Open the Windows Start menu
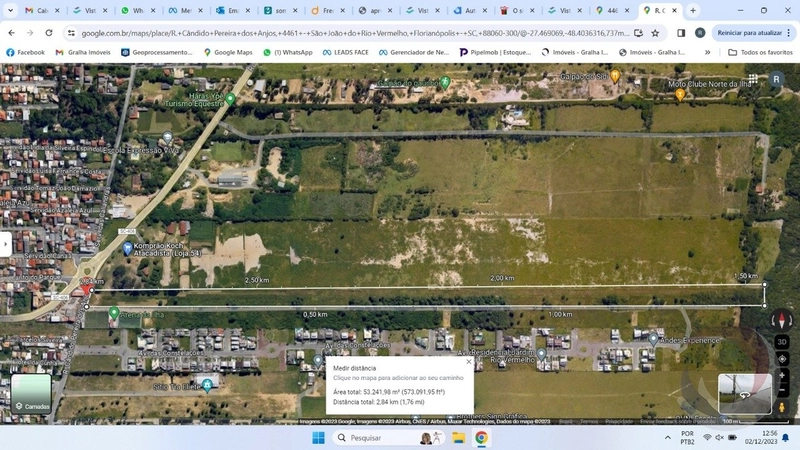This screenshot has width=800, height=450. click(318, 438)
